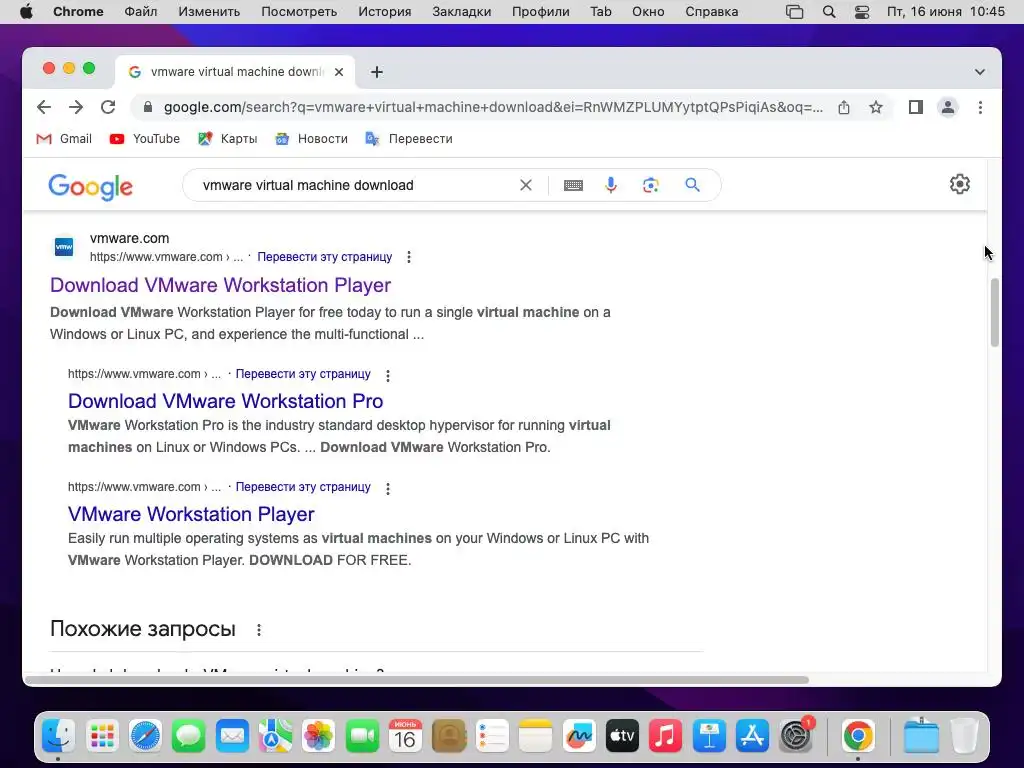The height and width of the screenshot is (768, 1024).
Task: Open options next to Похожие запросы
Action: (259, 630)
